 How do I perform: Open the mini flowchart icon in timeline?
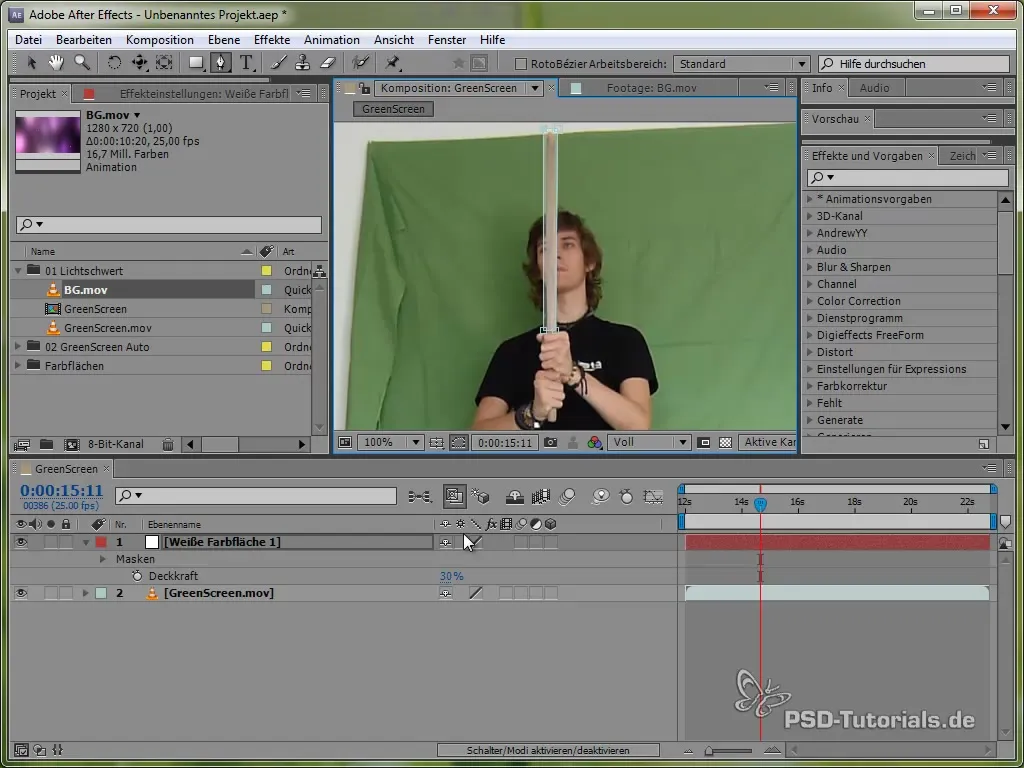pyautogui.click(x=420, y=497)
